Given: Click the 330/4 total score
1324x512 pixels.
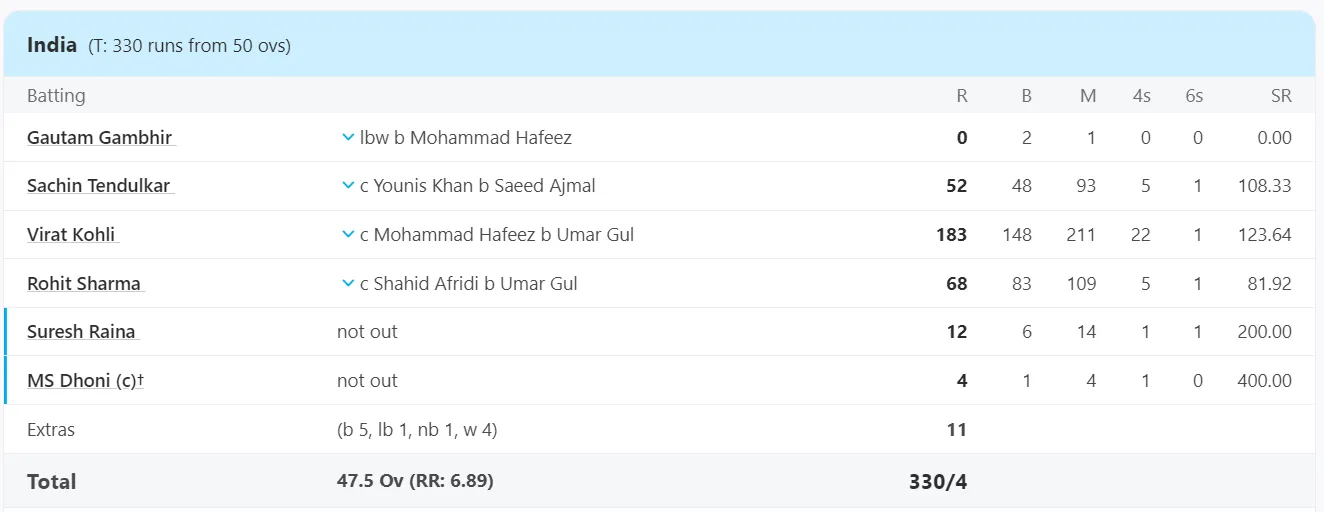Looking at the screenshot, I should tap(938, 482).
